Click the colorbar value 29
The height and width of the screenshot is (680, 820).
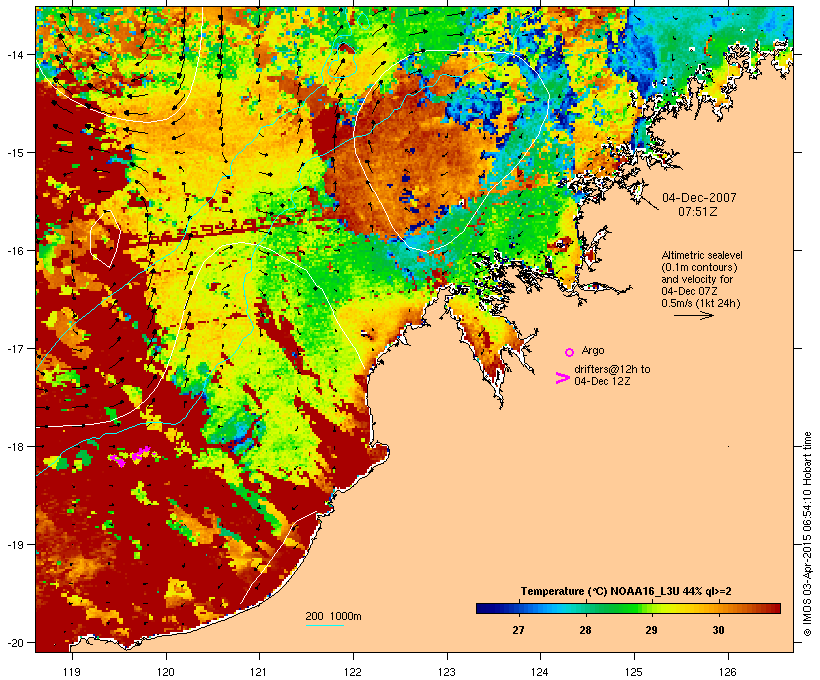(x=651, y=630)
